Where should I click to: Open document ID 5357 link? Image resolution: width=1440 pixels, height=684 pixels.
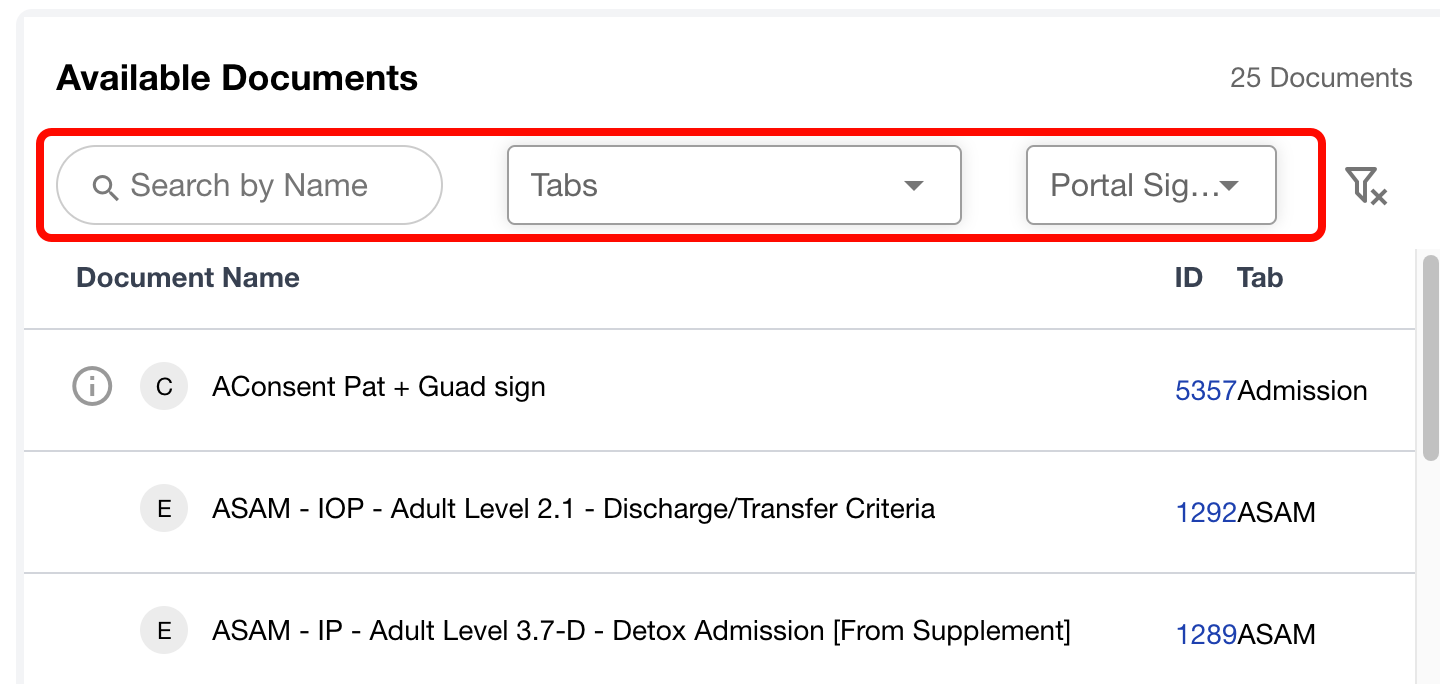(1206, 390)
